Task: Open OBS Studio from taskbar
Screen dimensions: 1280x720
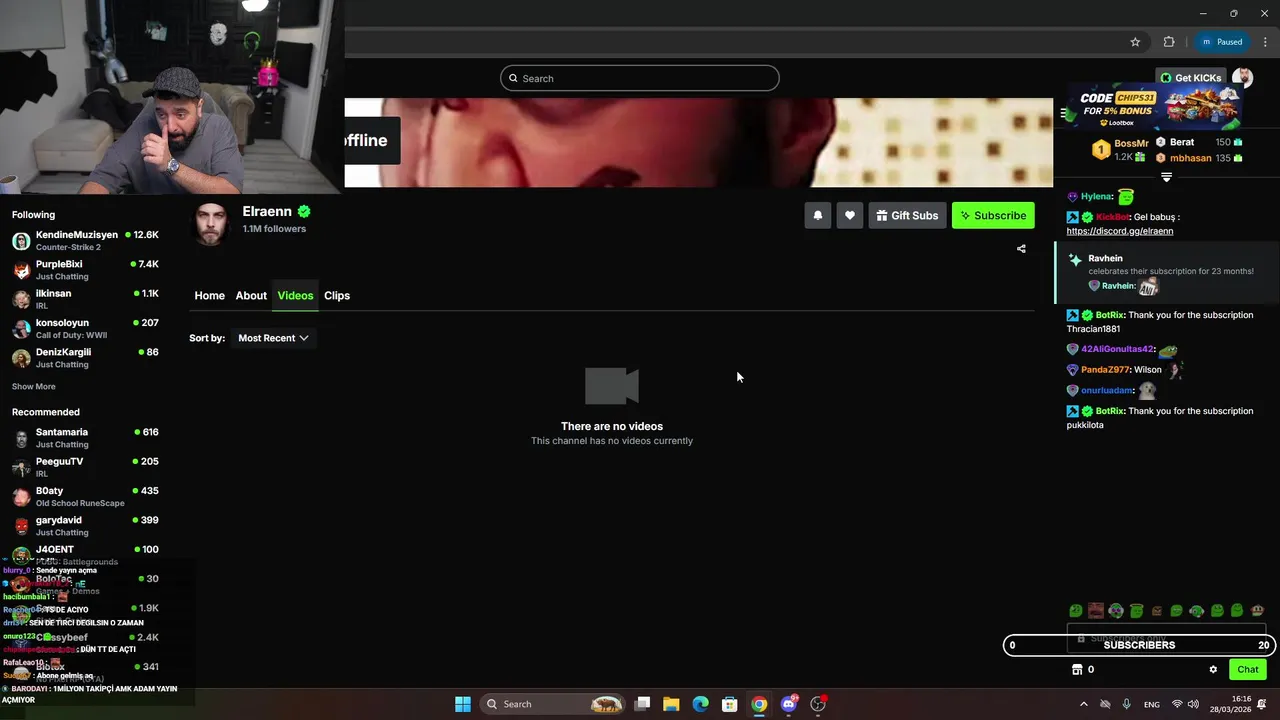Action: point(818,704)
